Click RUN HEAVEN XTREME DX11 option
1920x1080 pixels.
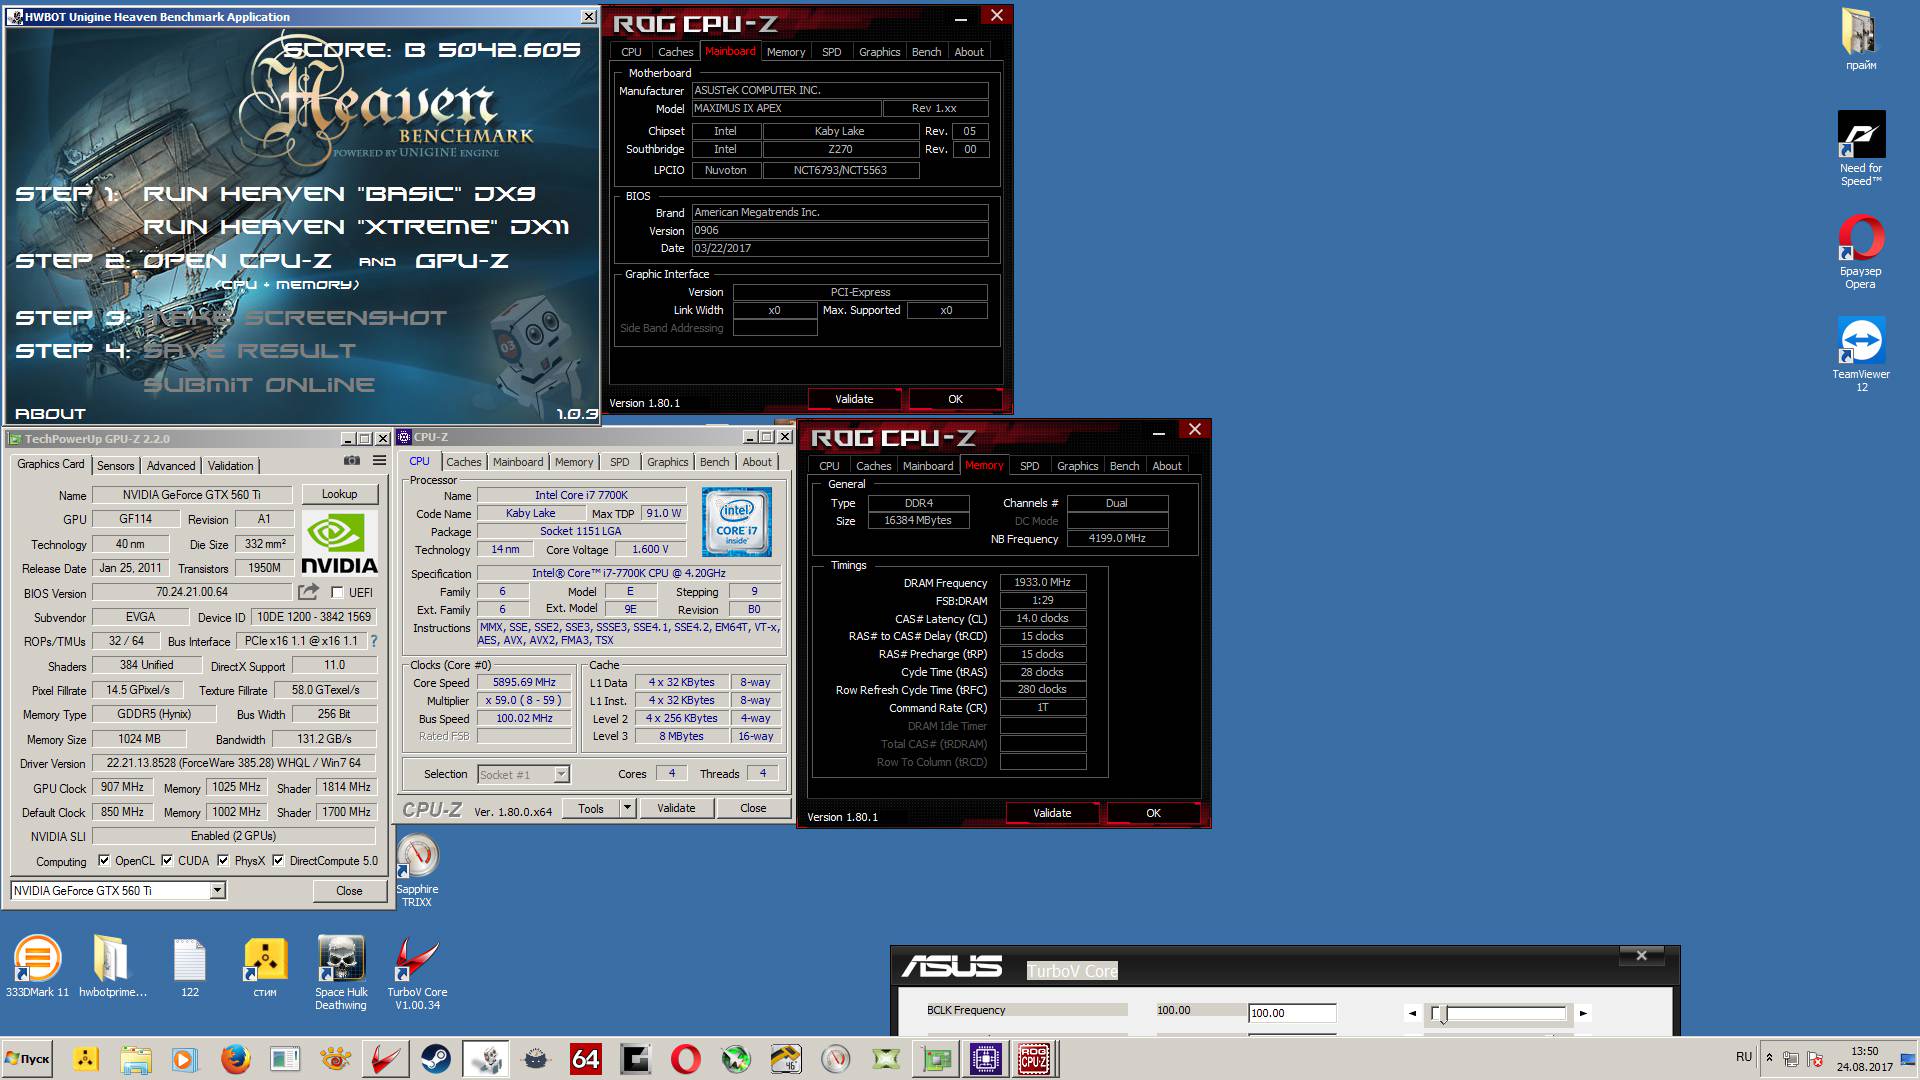356,227
